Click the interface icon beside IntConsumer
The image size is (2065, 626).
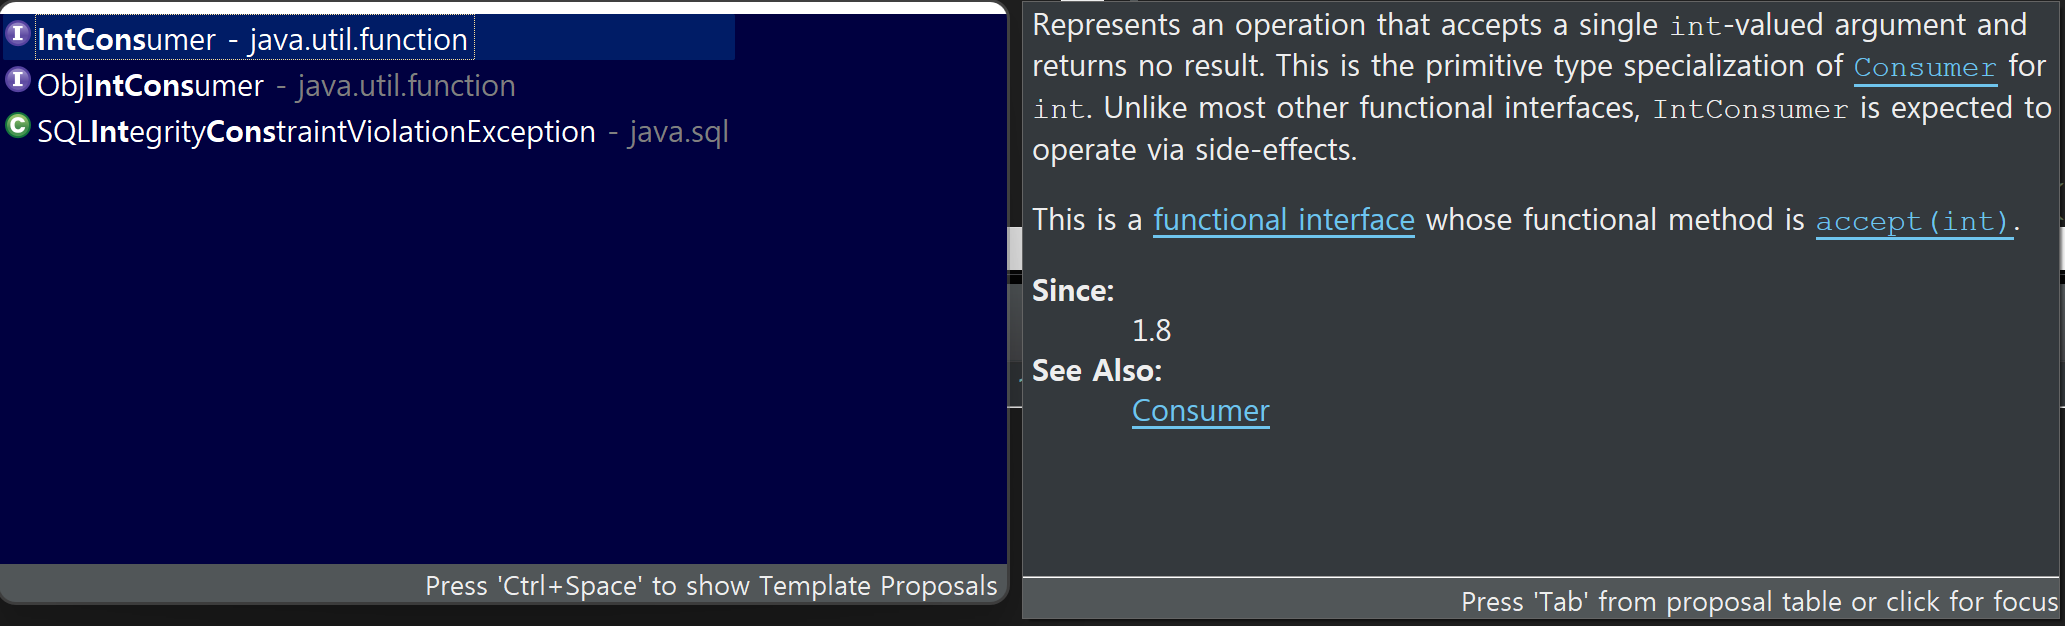coord(17,34)
